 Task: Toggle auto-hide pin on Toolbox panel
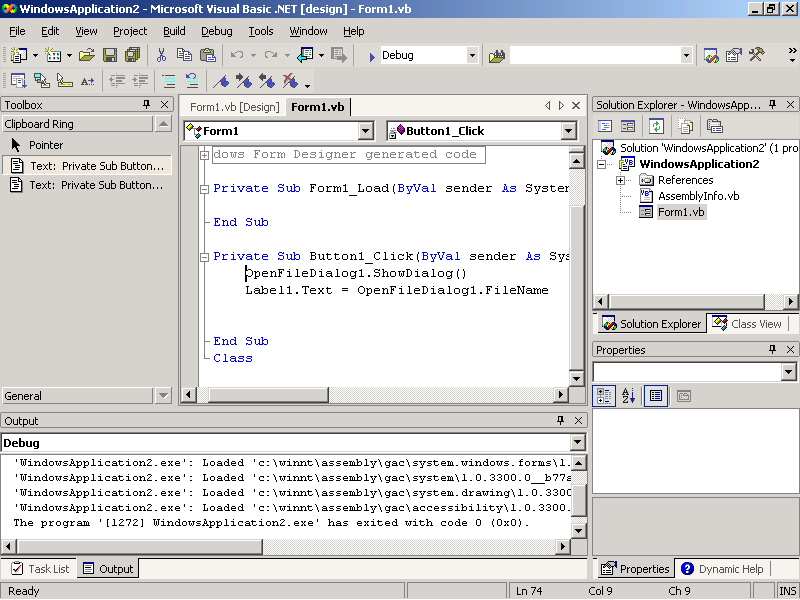click(x=146, y=105)
